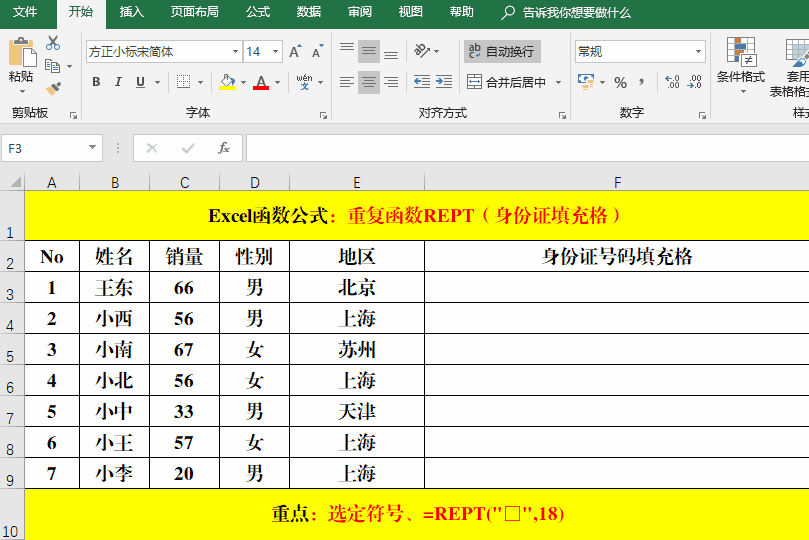Screen dimensions: 809x540
Task: Increase font size with large A
Action: (x=295, y=52)
